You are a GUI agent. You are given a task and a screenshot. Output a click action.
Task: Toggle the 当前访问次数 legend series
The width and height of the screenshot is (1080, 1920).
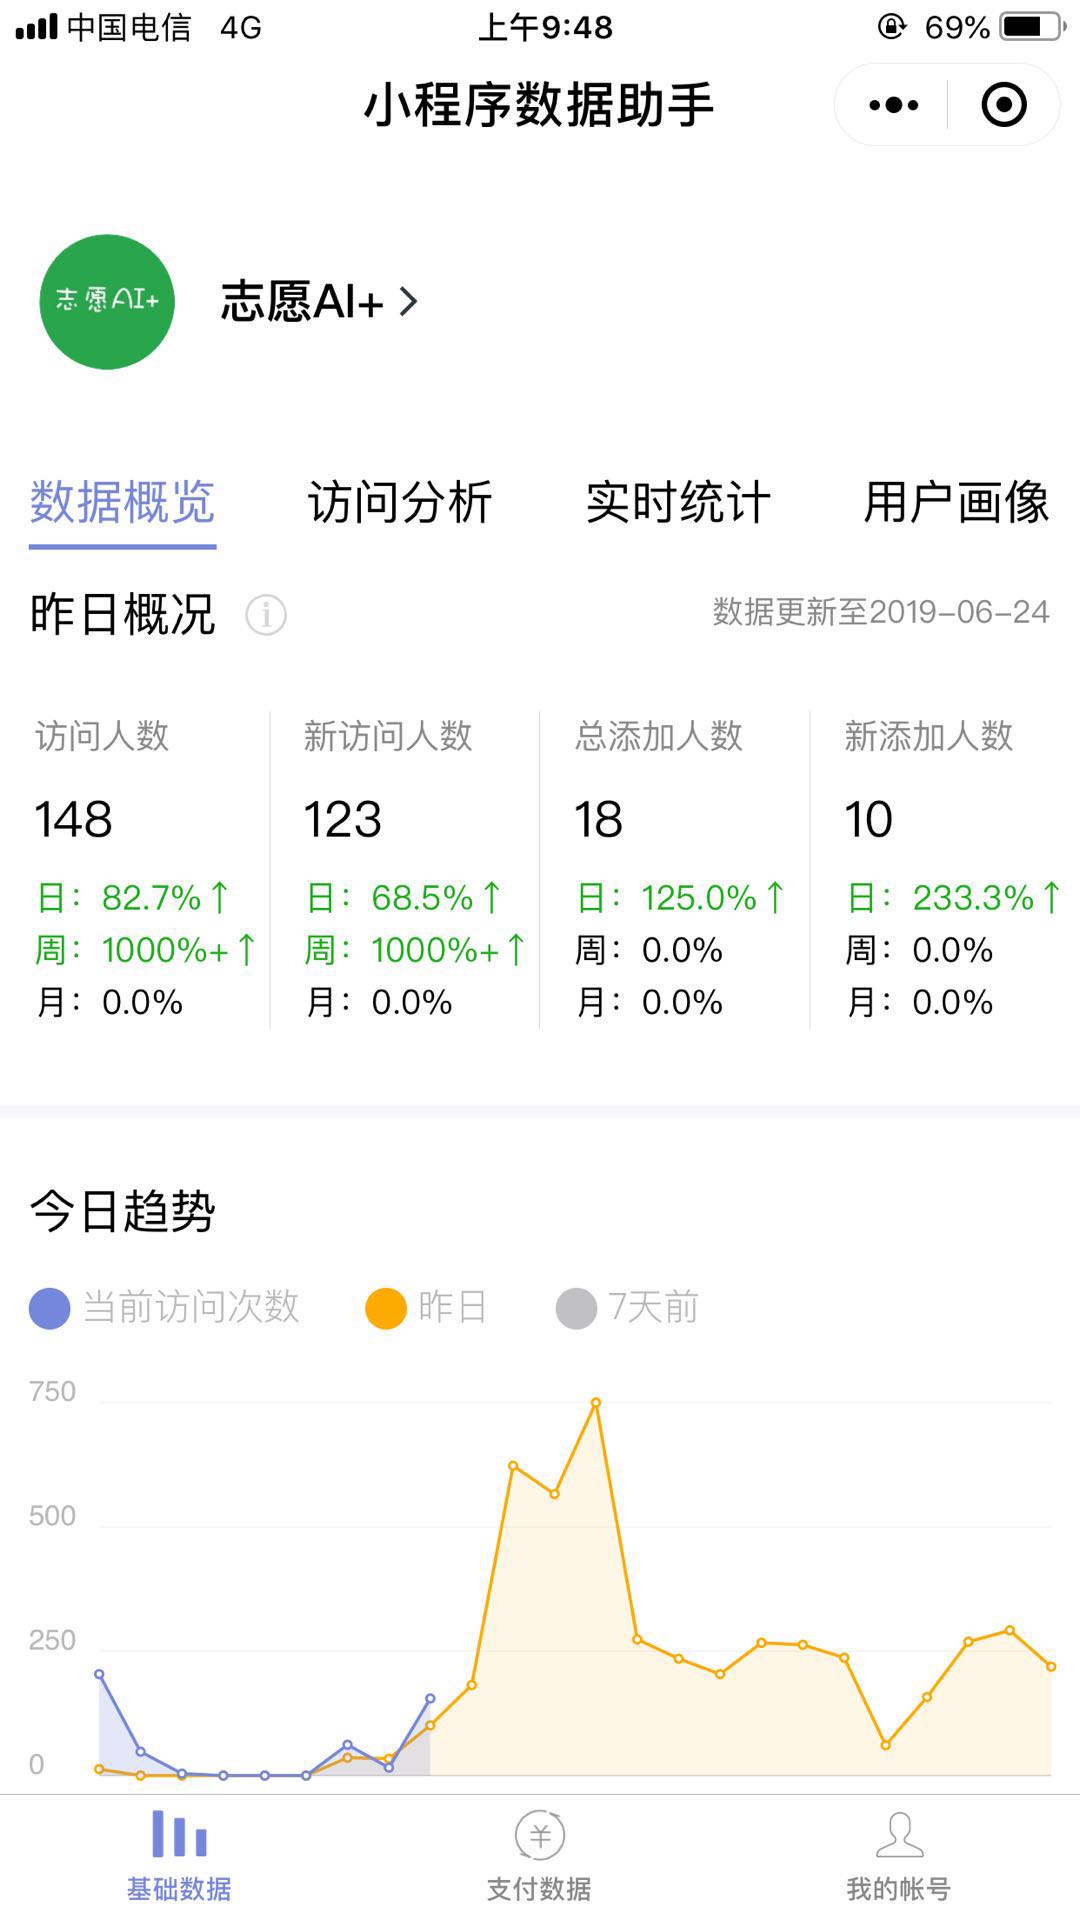pos(165,1308)
